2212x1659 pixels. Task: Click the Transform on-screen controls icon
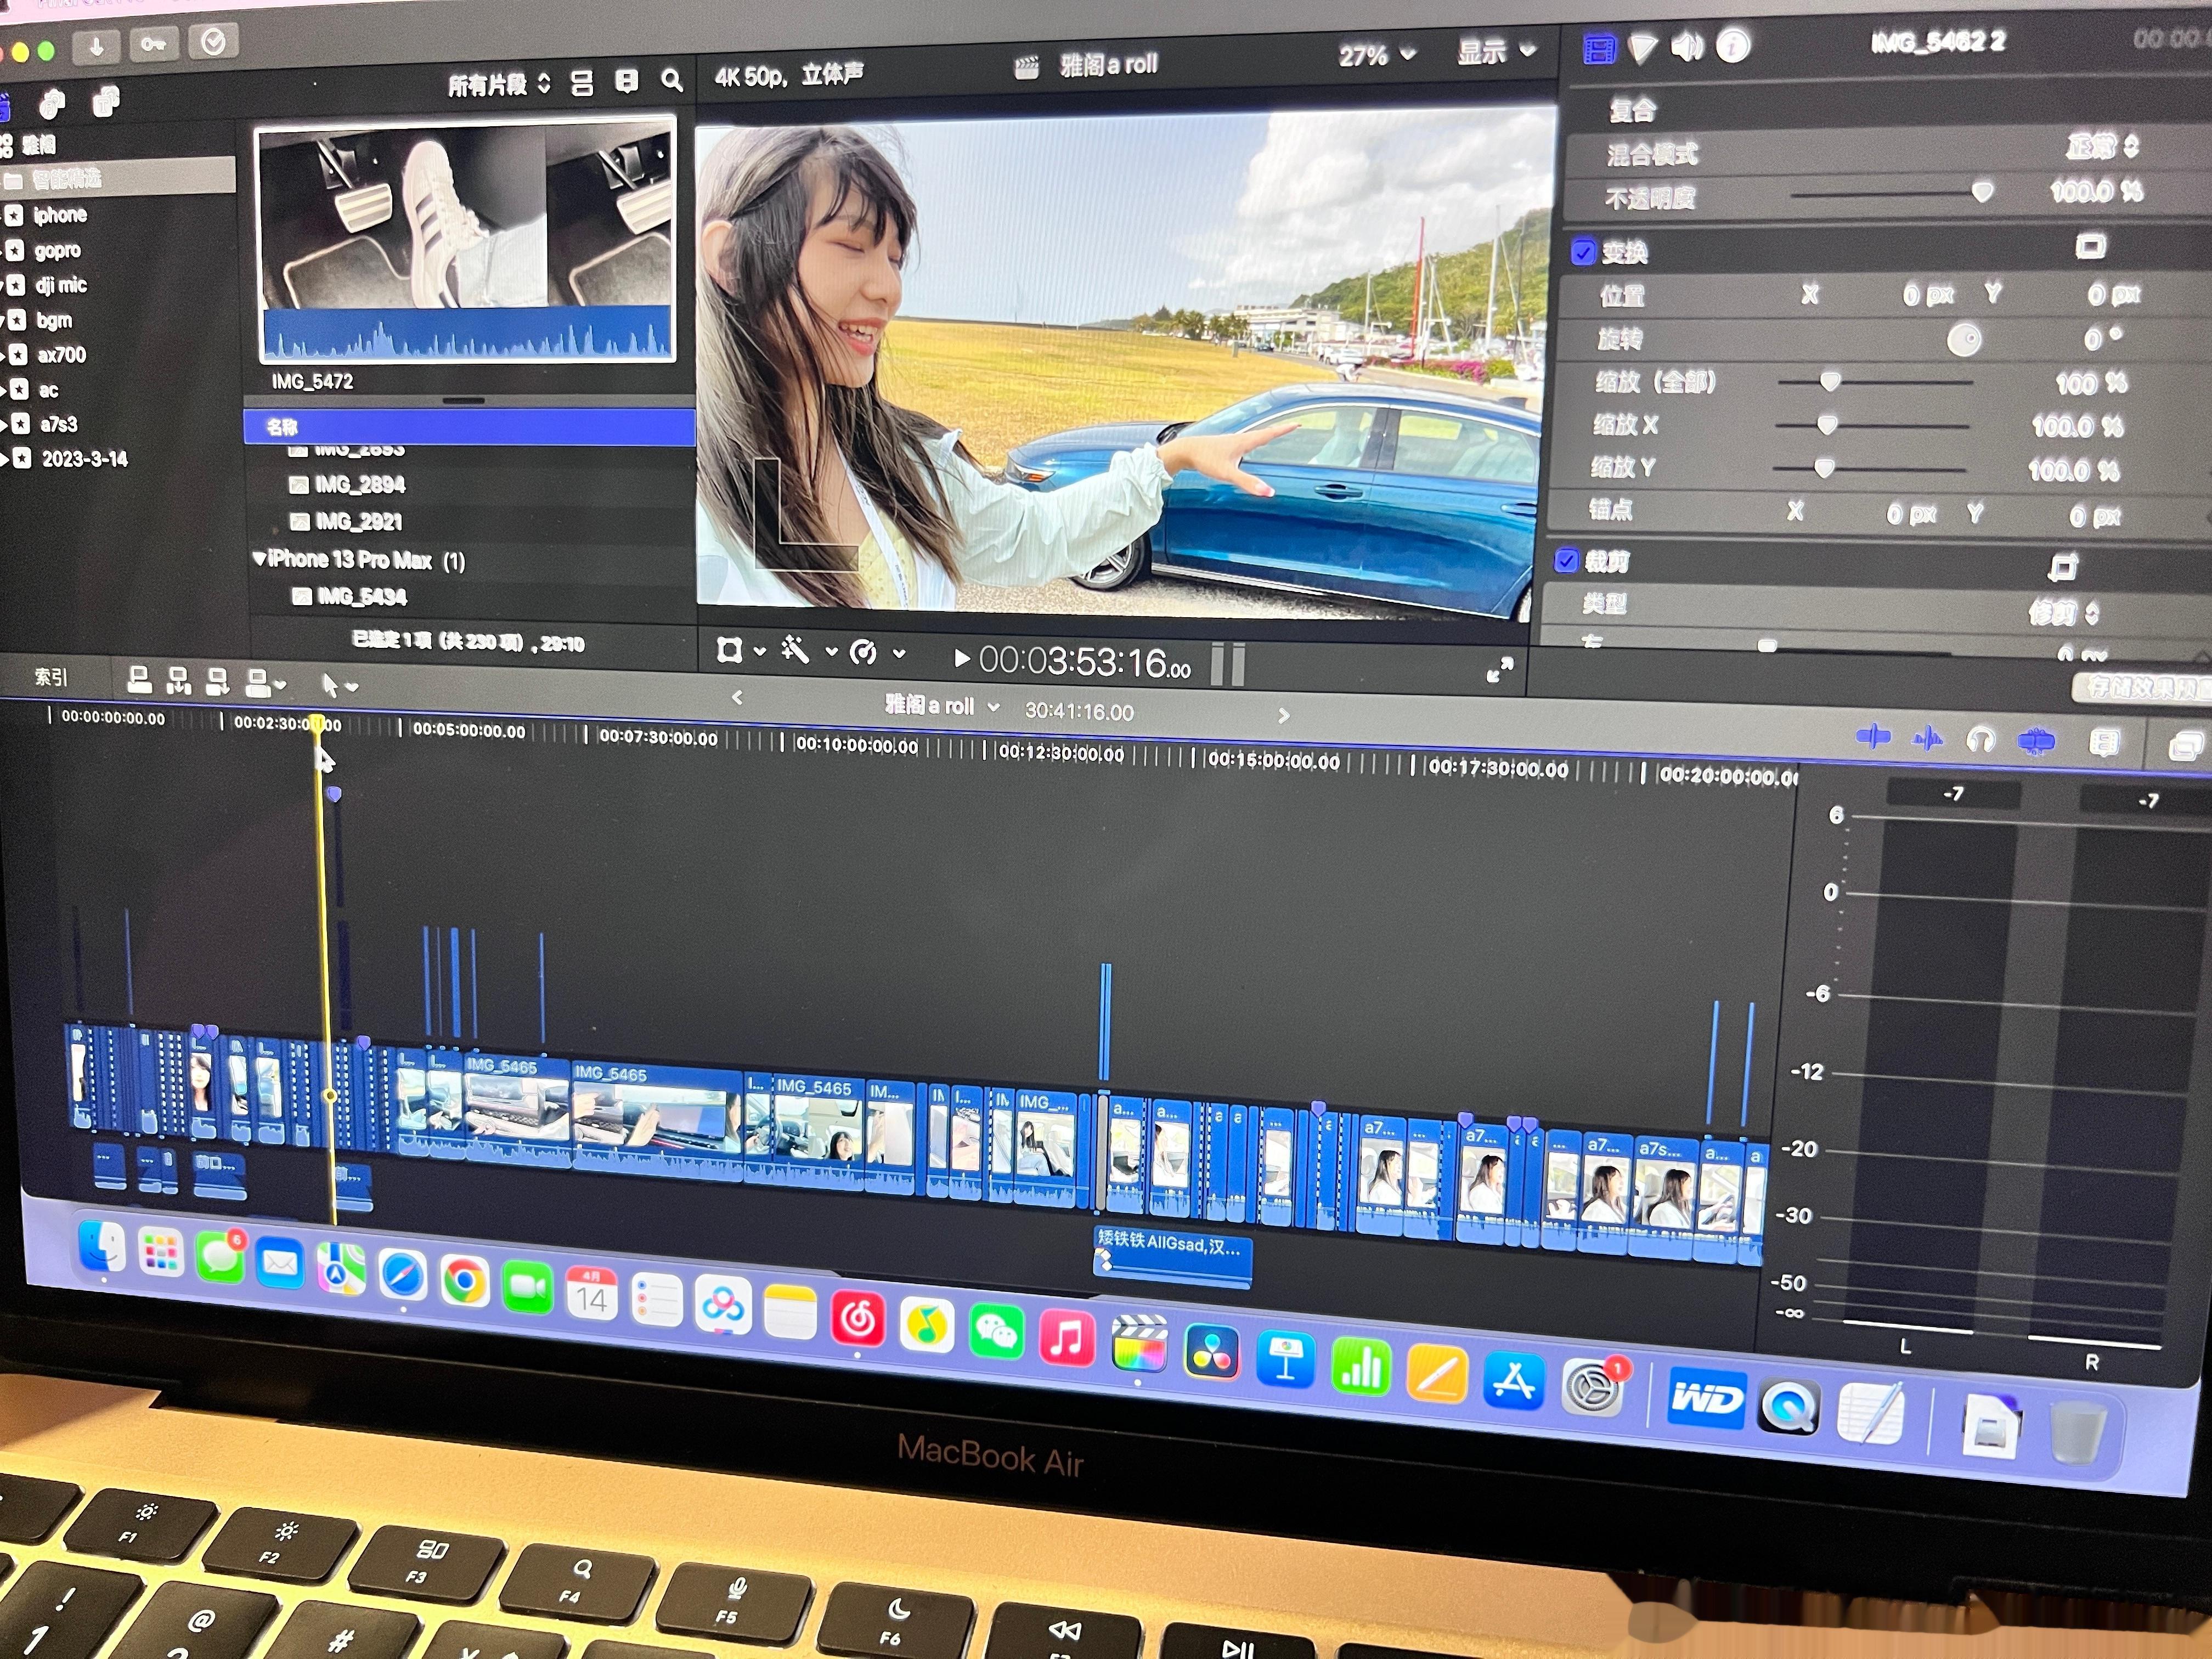[x=2089, y=246]
